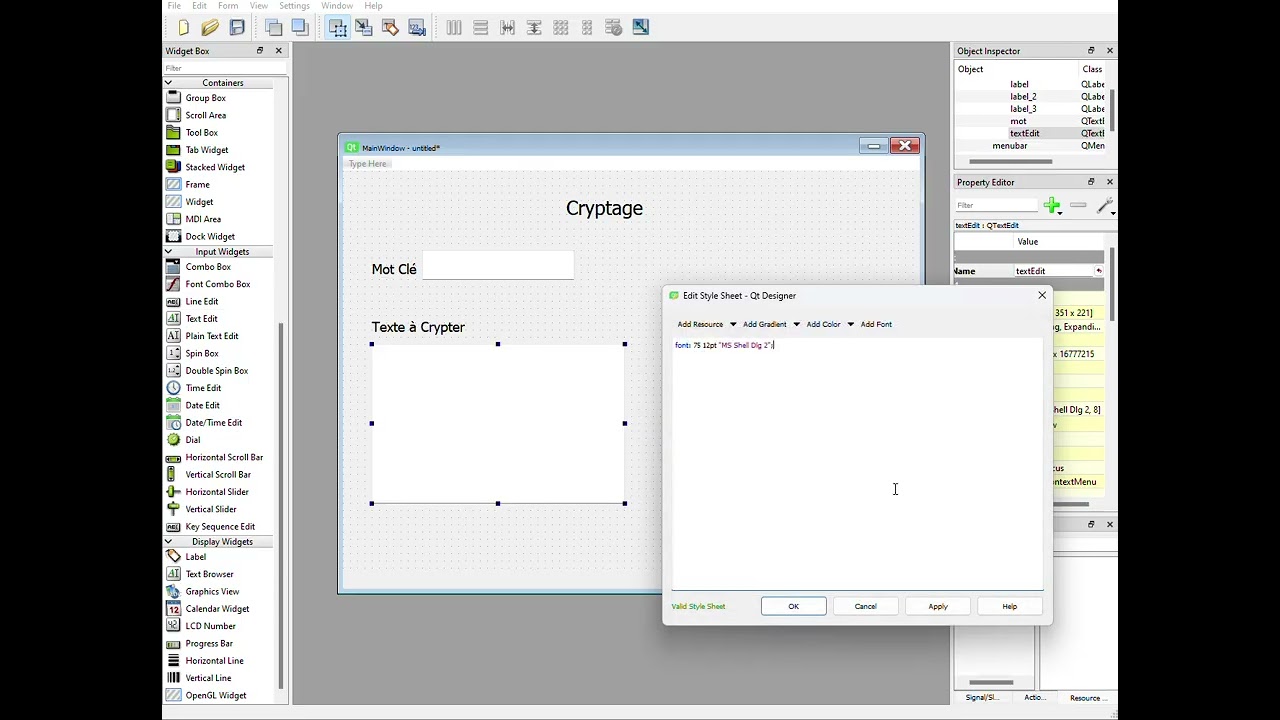
Task: Click the Mot Clé text field on form
Action: [x=498, y=265]
